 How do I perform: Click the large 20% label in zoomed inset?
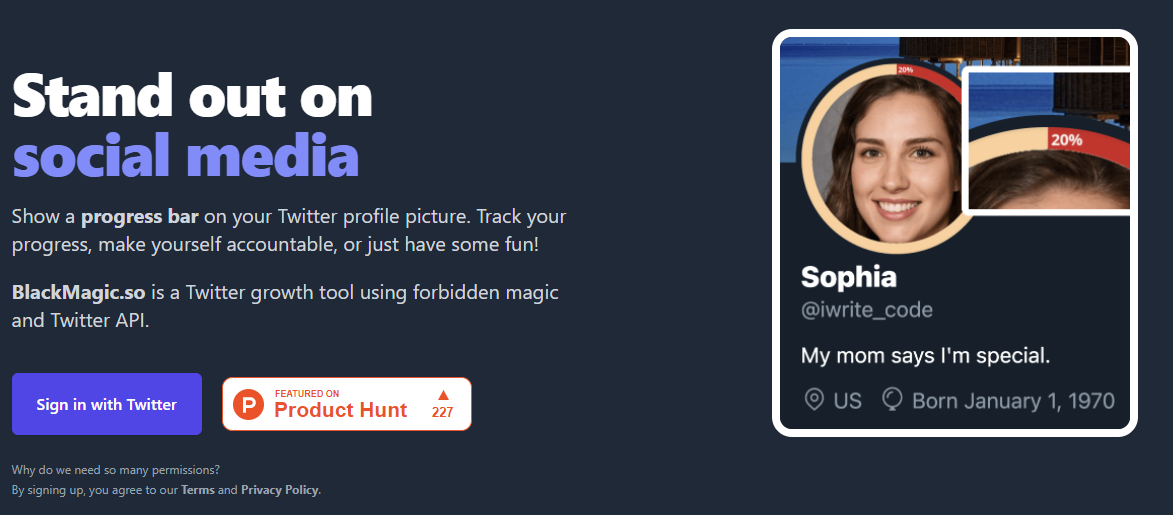click(x=1066, y=140)
